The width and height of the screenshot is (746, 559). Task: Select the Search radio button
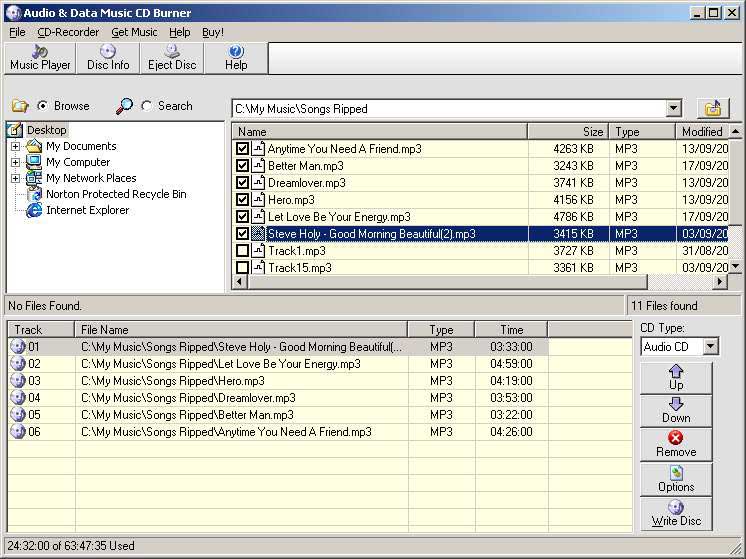point(147,106)
